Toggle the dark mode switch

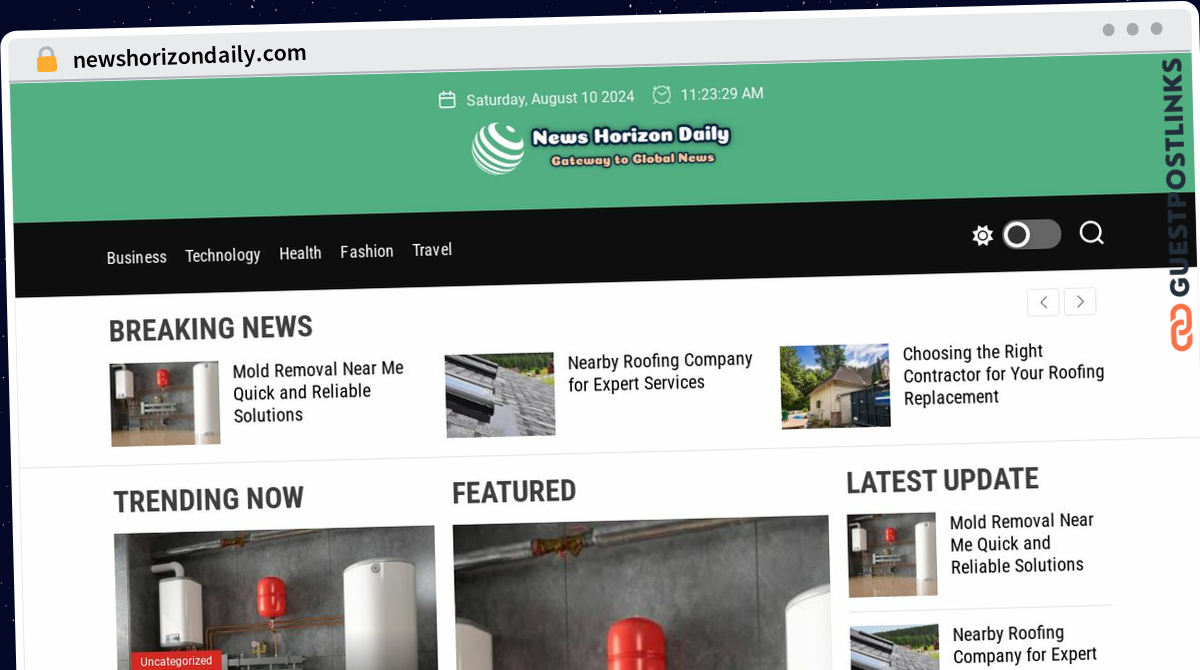tap(1031, 234)
